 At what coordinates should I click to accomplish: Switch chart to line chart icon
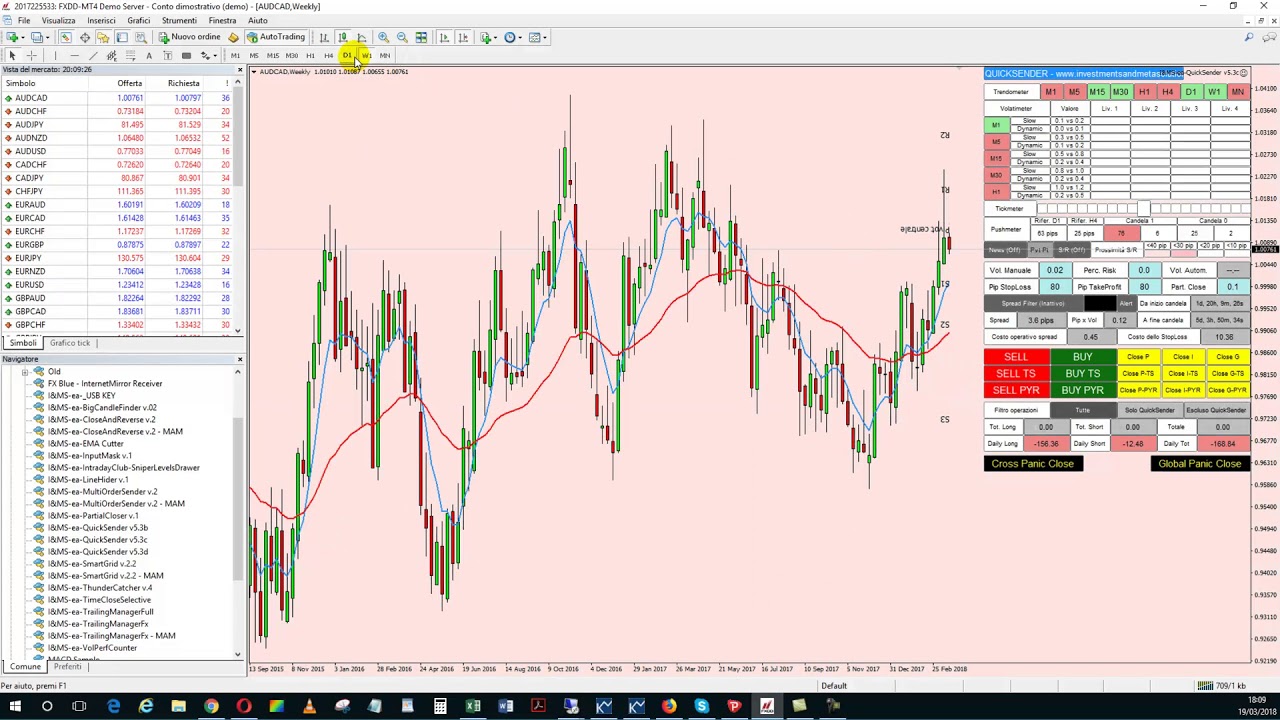pyautogui.click(x=362, y=37)
